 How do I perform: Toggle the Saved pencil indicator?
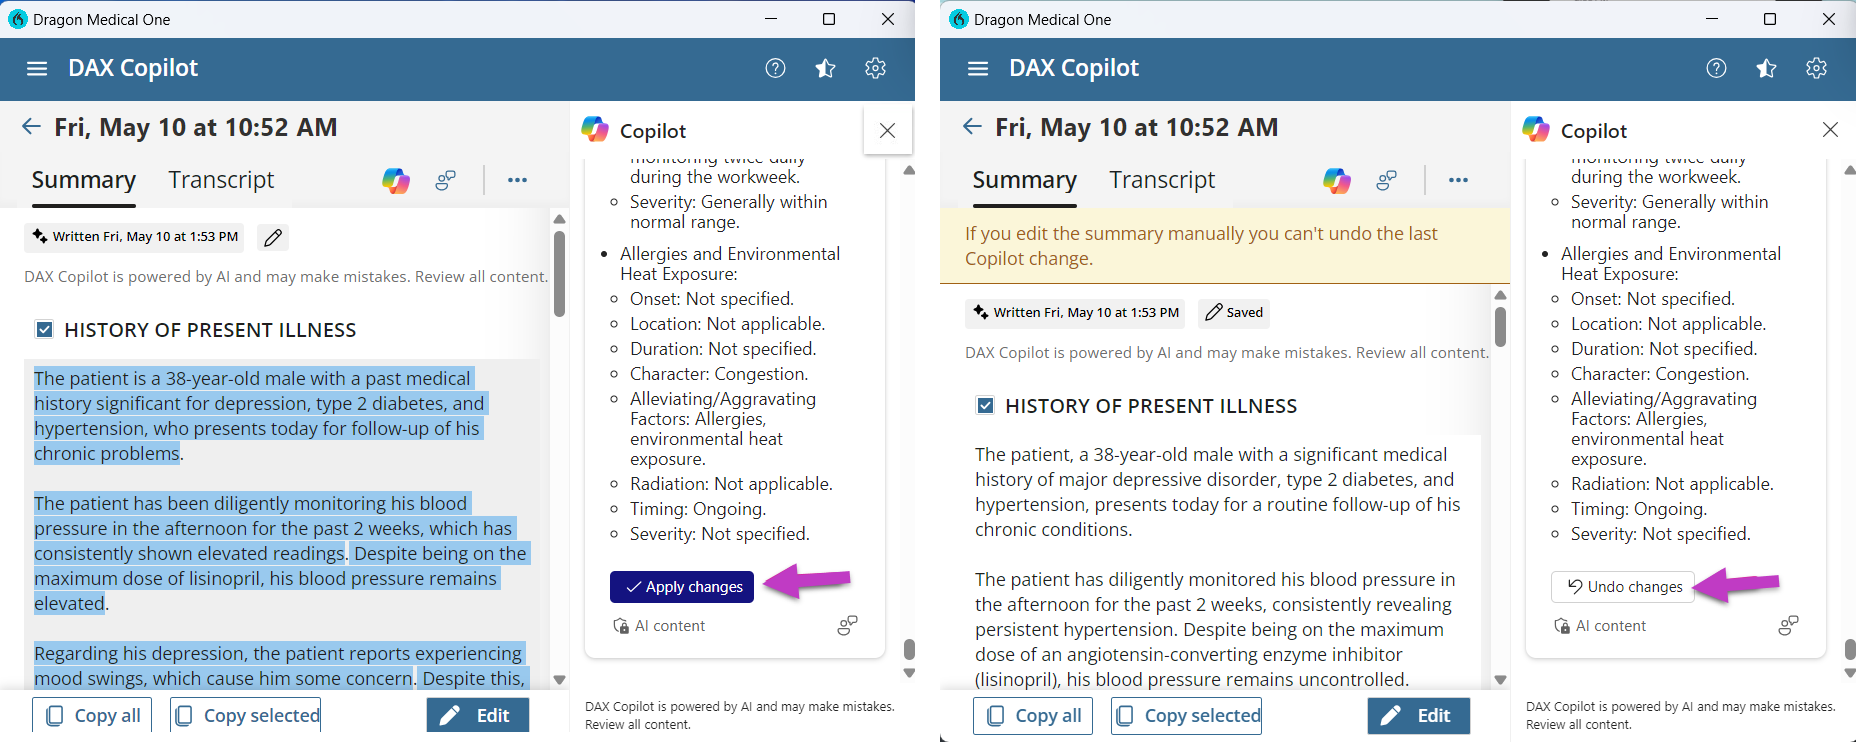point(1233,312)
